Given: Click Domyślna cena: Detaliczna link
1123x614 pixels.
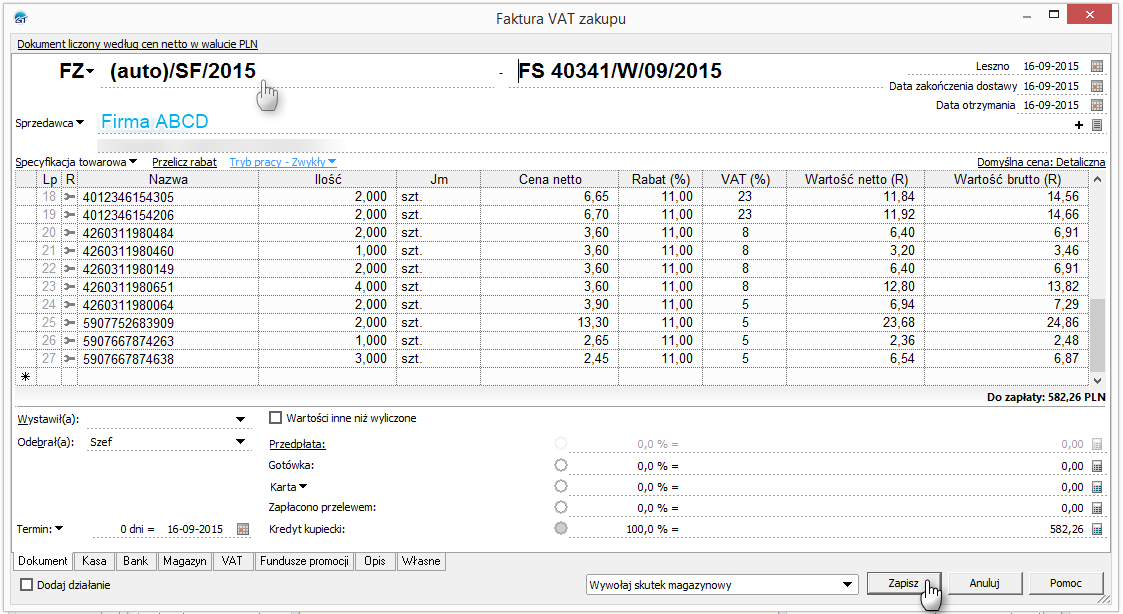Looking at the screenshot, I should click(x=1041, y=162).
